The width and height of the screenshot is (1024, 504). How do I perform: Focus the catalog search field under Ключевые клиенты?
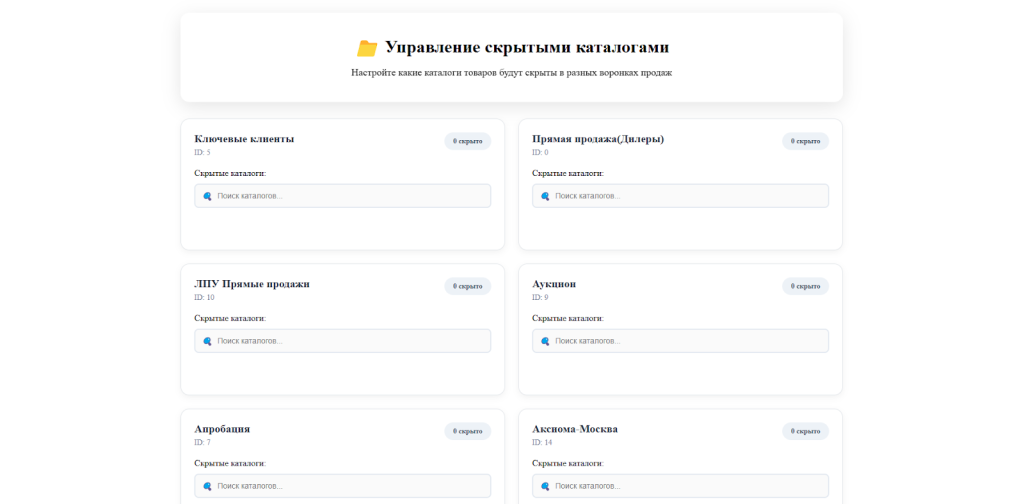click(x=350, y=196)
